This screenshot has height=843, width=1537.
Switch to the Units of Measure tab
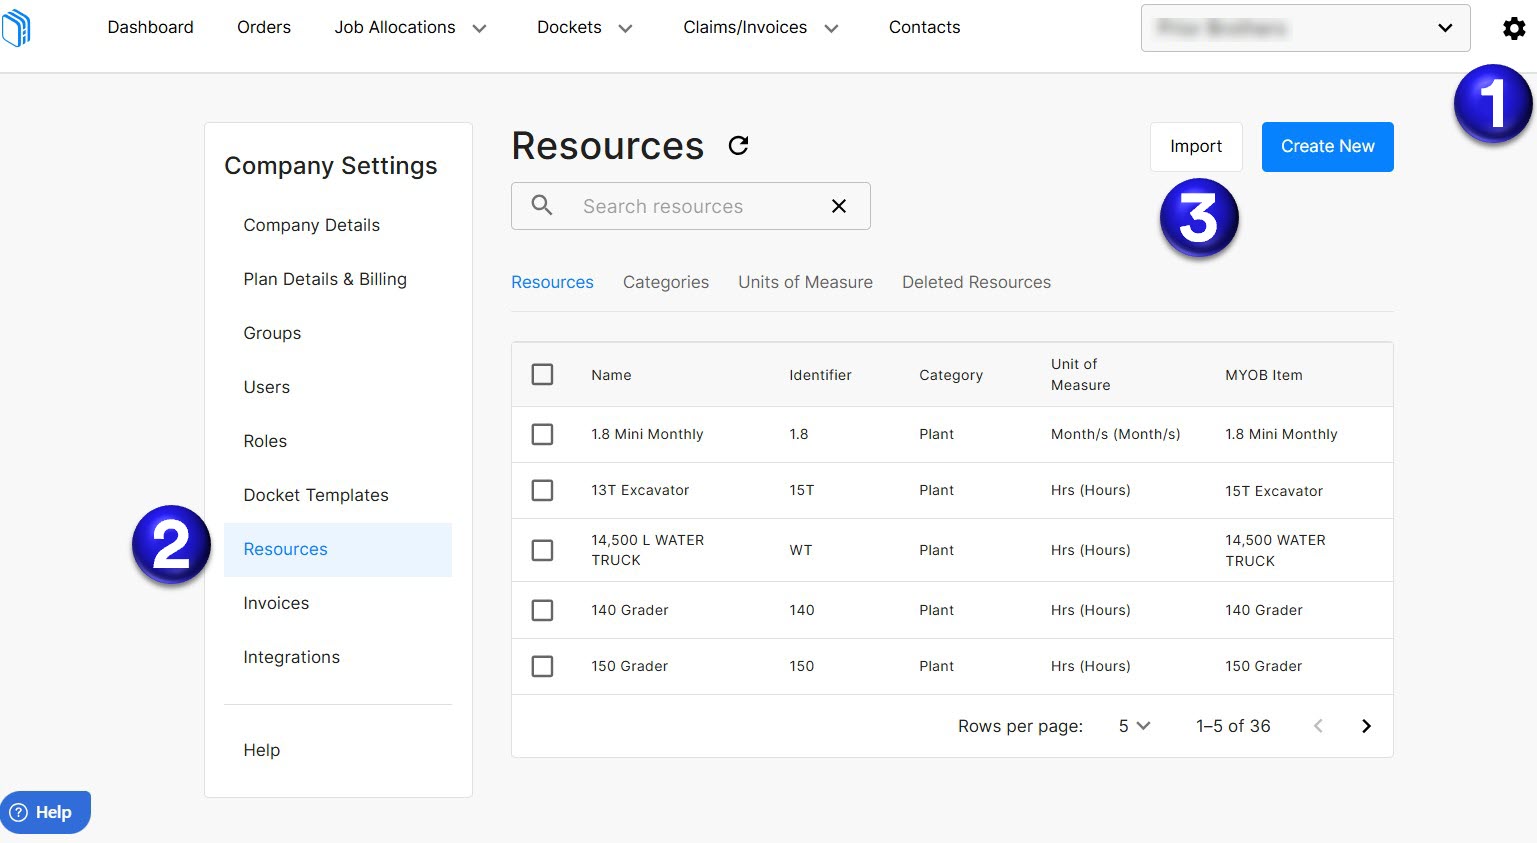(x=805, y=281)
